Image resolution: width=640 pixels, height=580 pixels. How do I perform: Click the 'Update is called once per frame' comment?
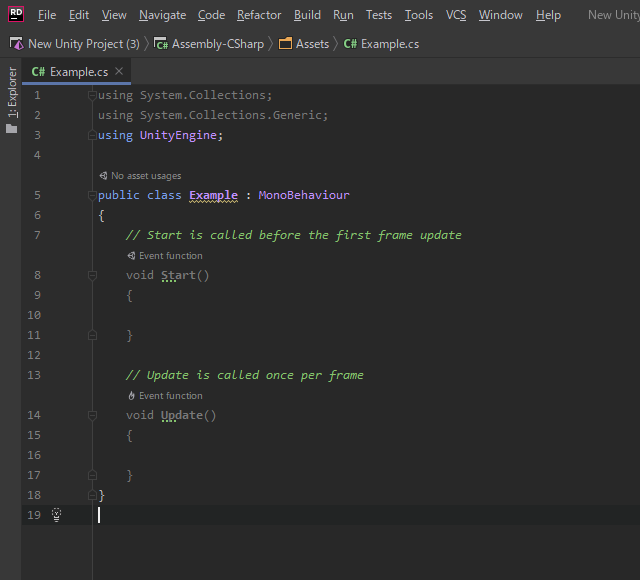(x=244, y=375)
